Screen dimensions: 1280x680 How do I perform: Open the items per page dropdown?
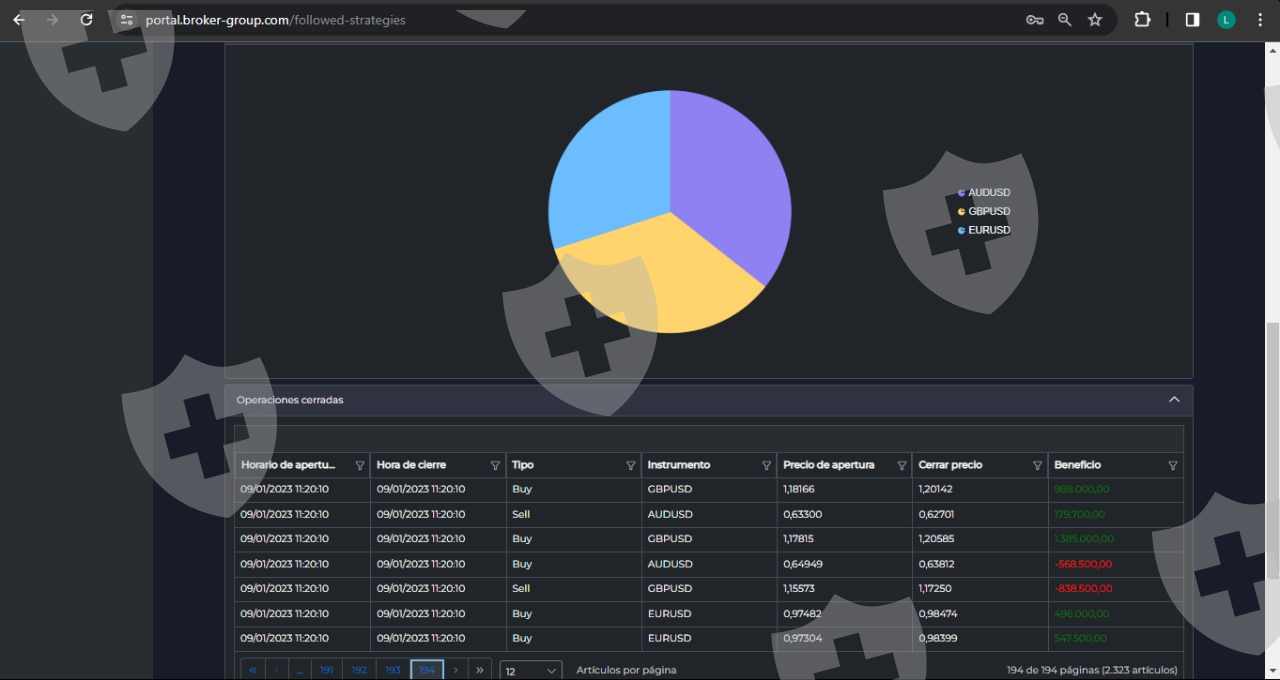click(531, 671)
